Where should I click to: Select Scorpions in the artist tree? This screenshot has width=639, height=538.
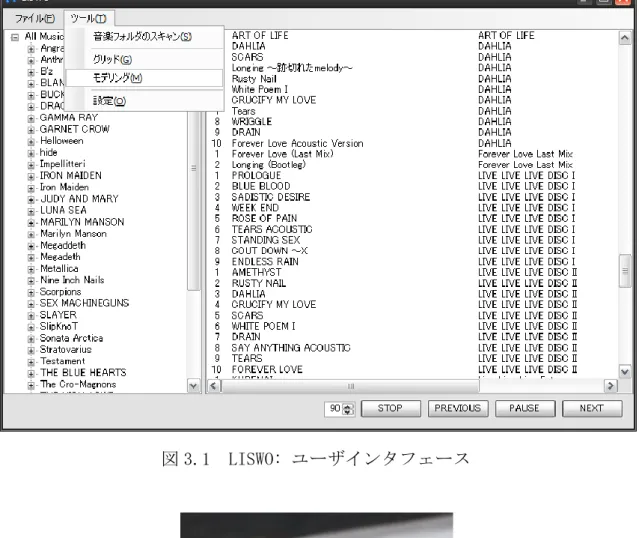click(x=60, y=292)
